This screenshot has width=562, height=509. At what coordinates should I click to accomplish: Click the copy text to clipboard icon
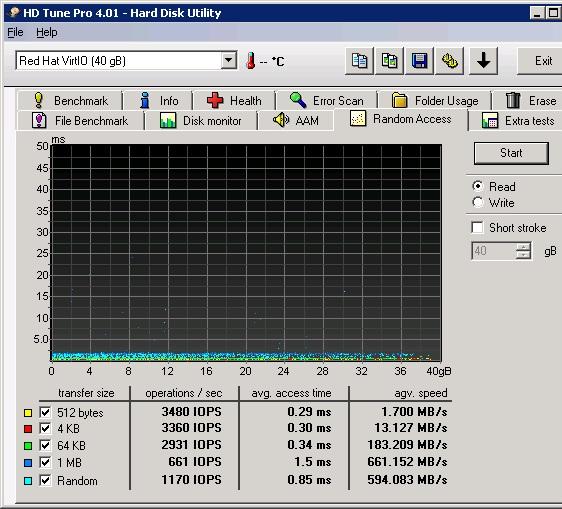click(x=359, y=61)
